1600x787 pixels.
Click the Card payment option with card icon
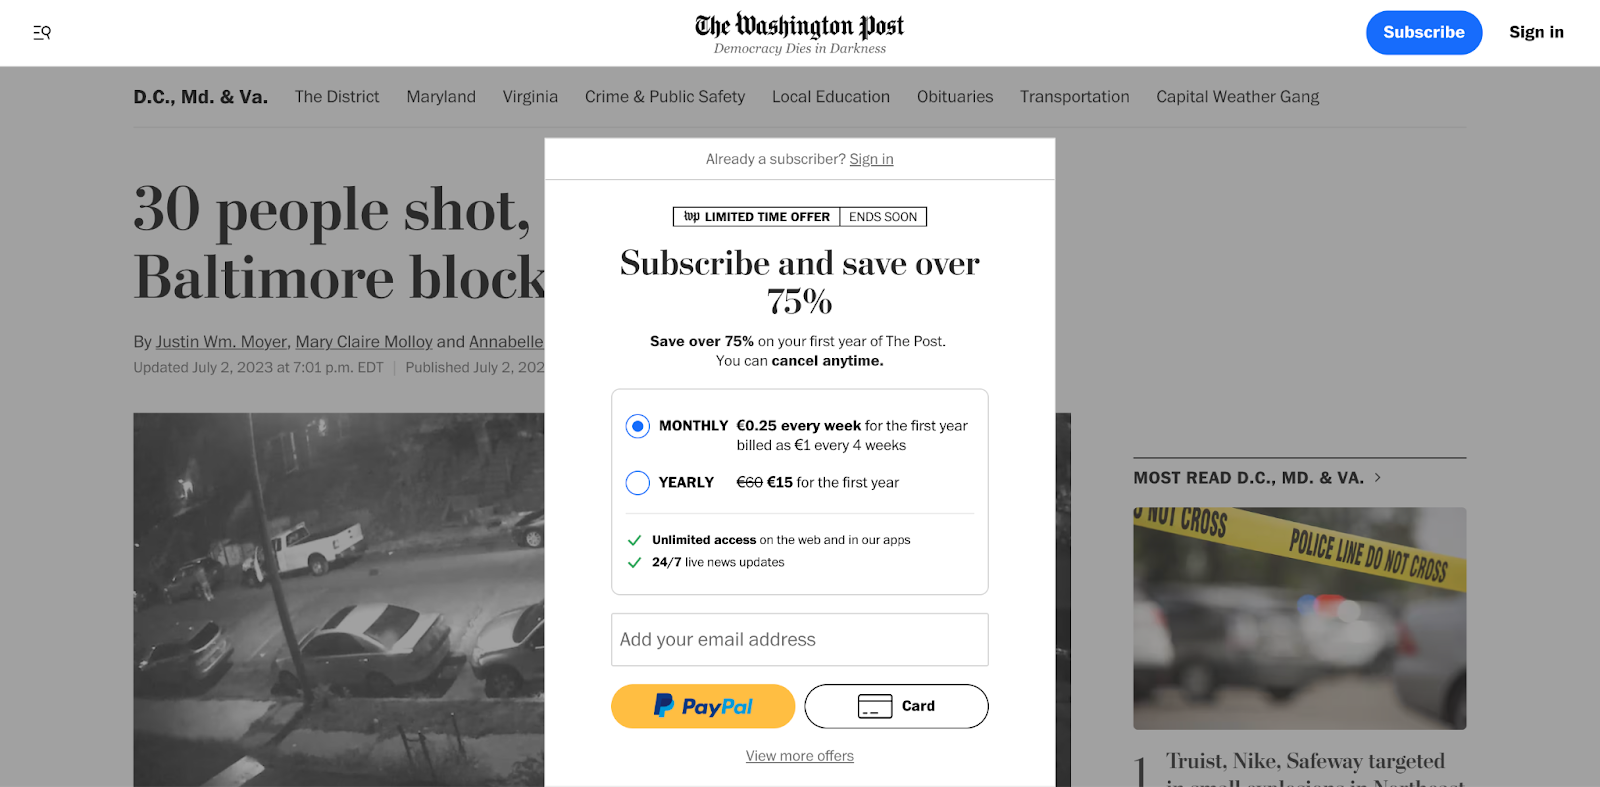(x=895, y=706)
